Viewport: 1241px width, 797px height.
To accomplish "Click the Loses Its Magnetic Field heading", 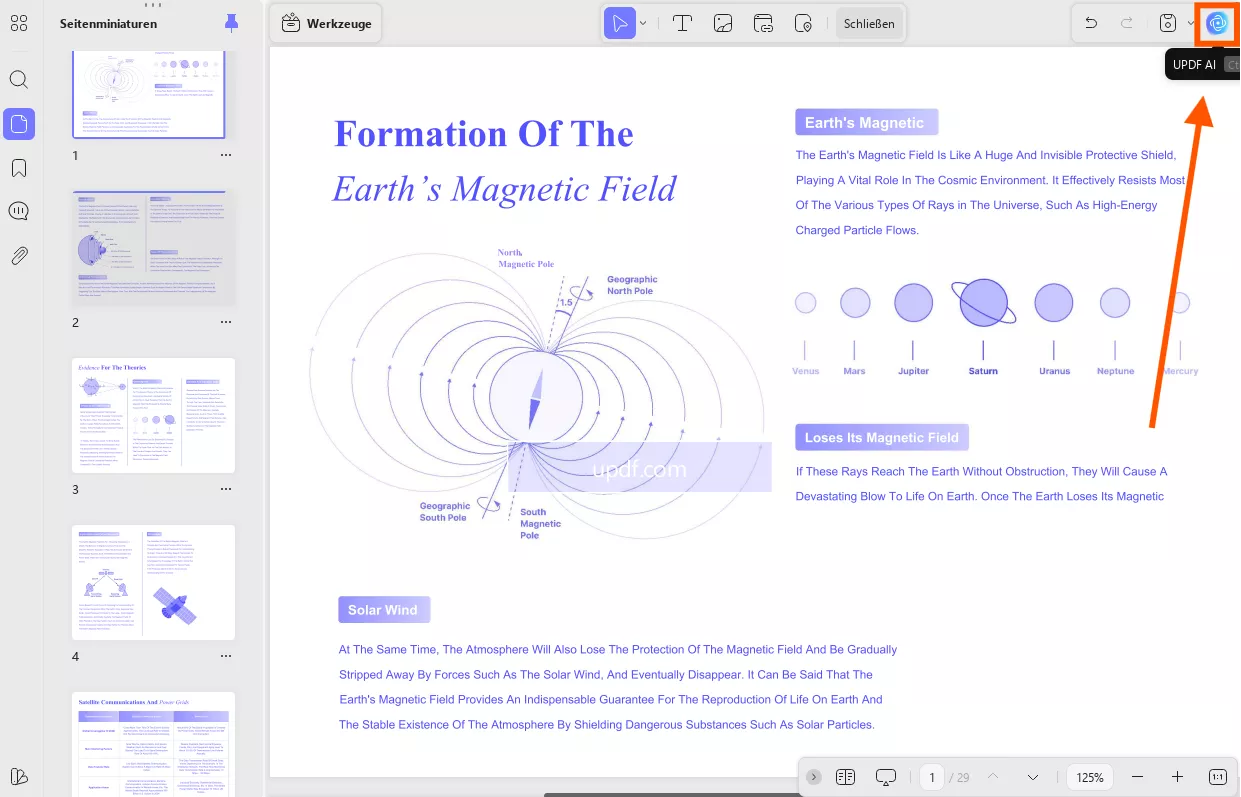I will (882, 437).
